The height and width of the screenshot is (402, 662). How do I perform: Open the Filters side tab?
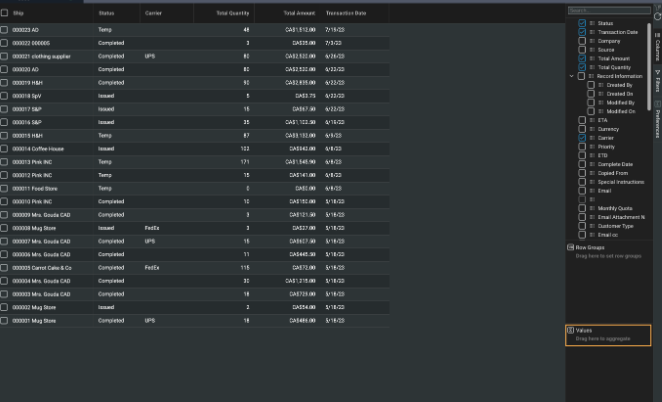(656, 80)
